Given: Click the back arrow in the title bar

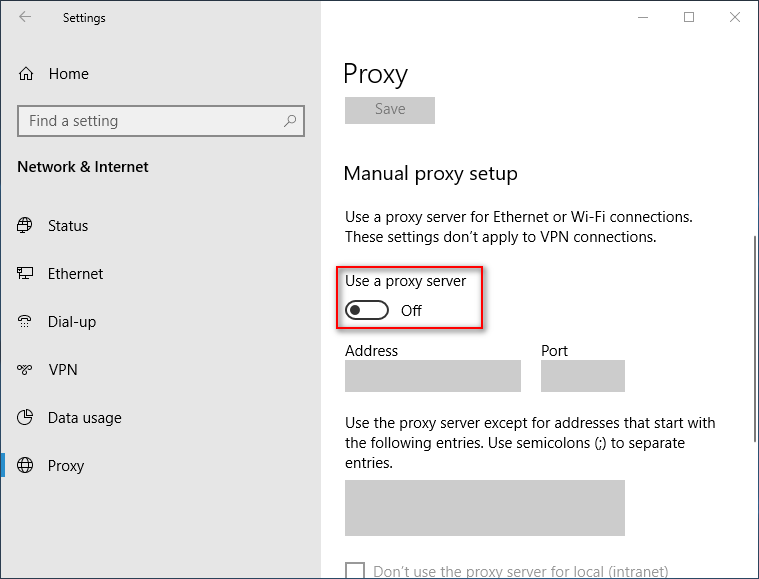Looking at the screenshot, I should click(x=25, y=17).
